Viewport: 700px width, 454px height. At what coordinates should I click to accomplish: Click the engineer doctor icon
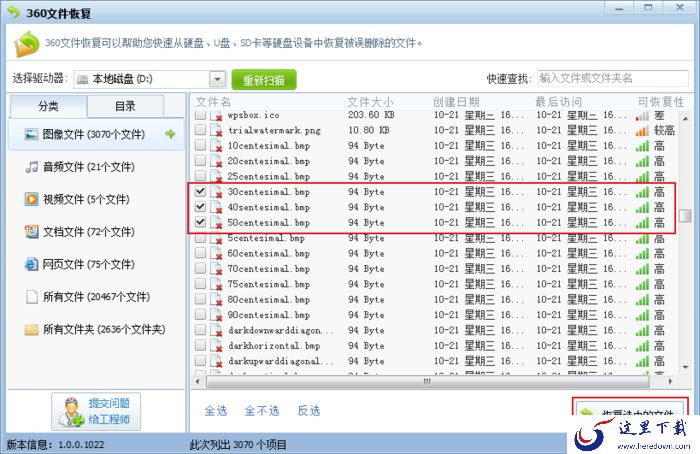click(x=71, y=412)
